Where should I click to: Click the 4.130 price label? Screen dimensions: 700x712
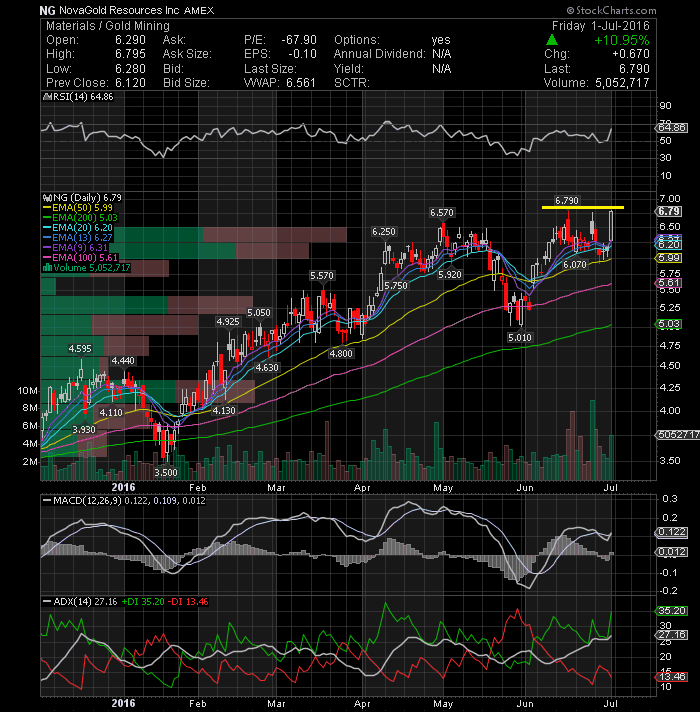click(x=224, y=411)
